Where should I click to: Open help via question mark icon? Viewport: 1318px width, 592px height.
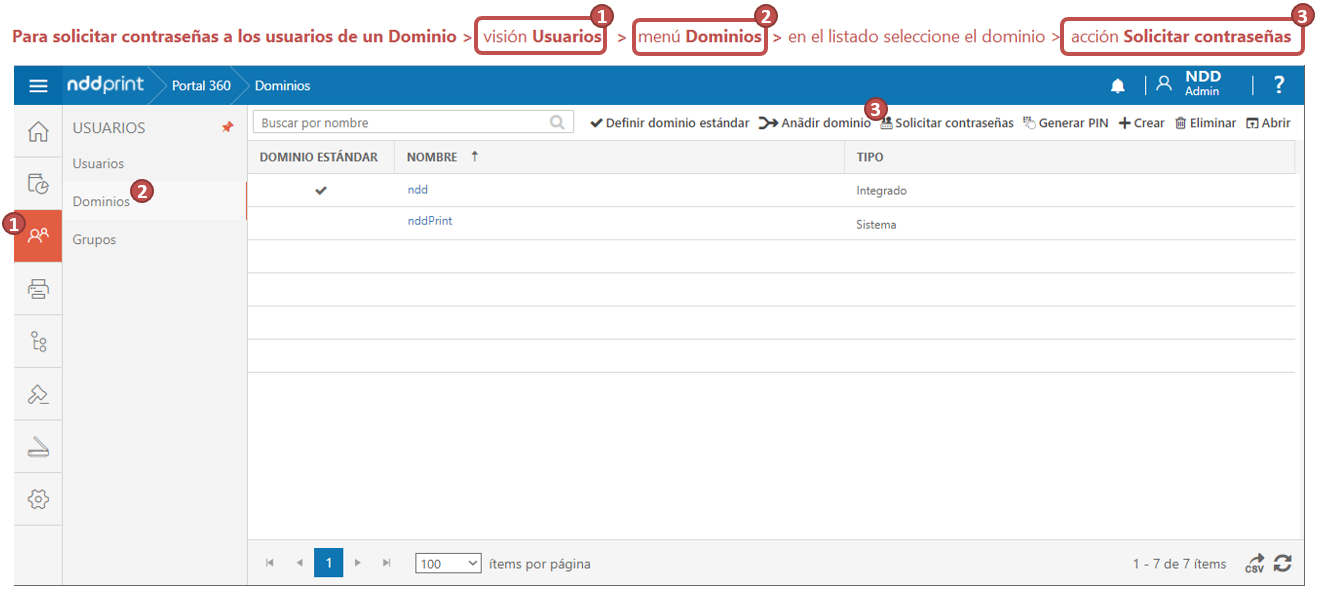click(x=1278, y=86)
